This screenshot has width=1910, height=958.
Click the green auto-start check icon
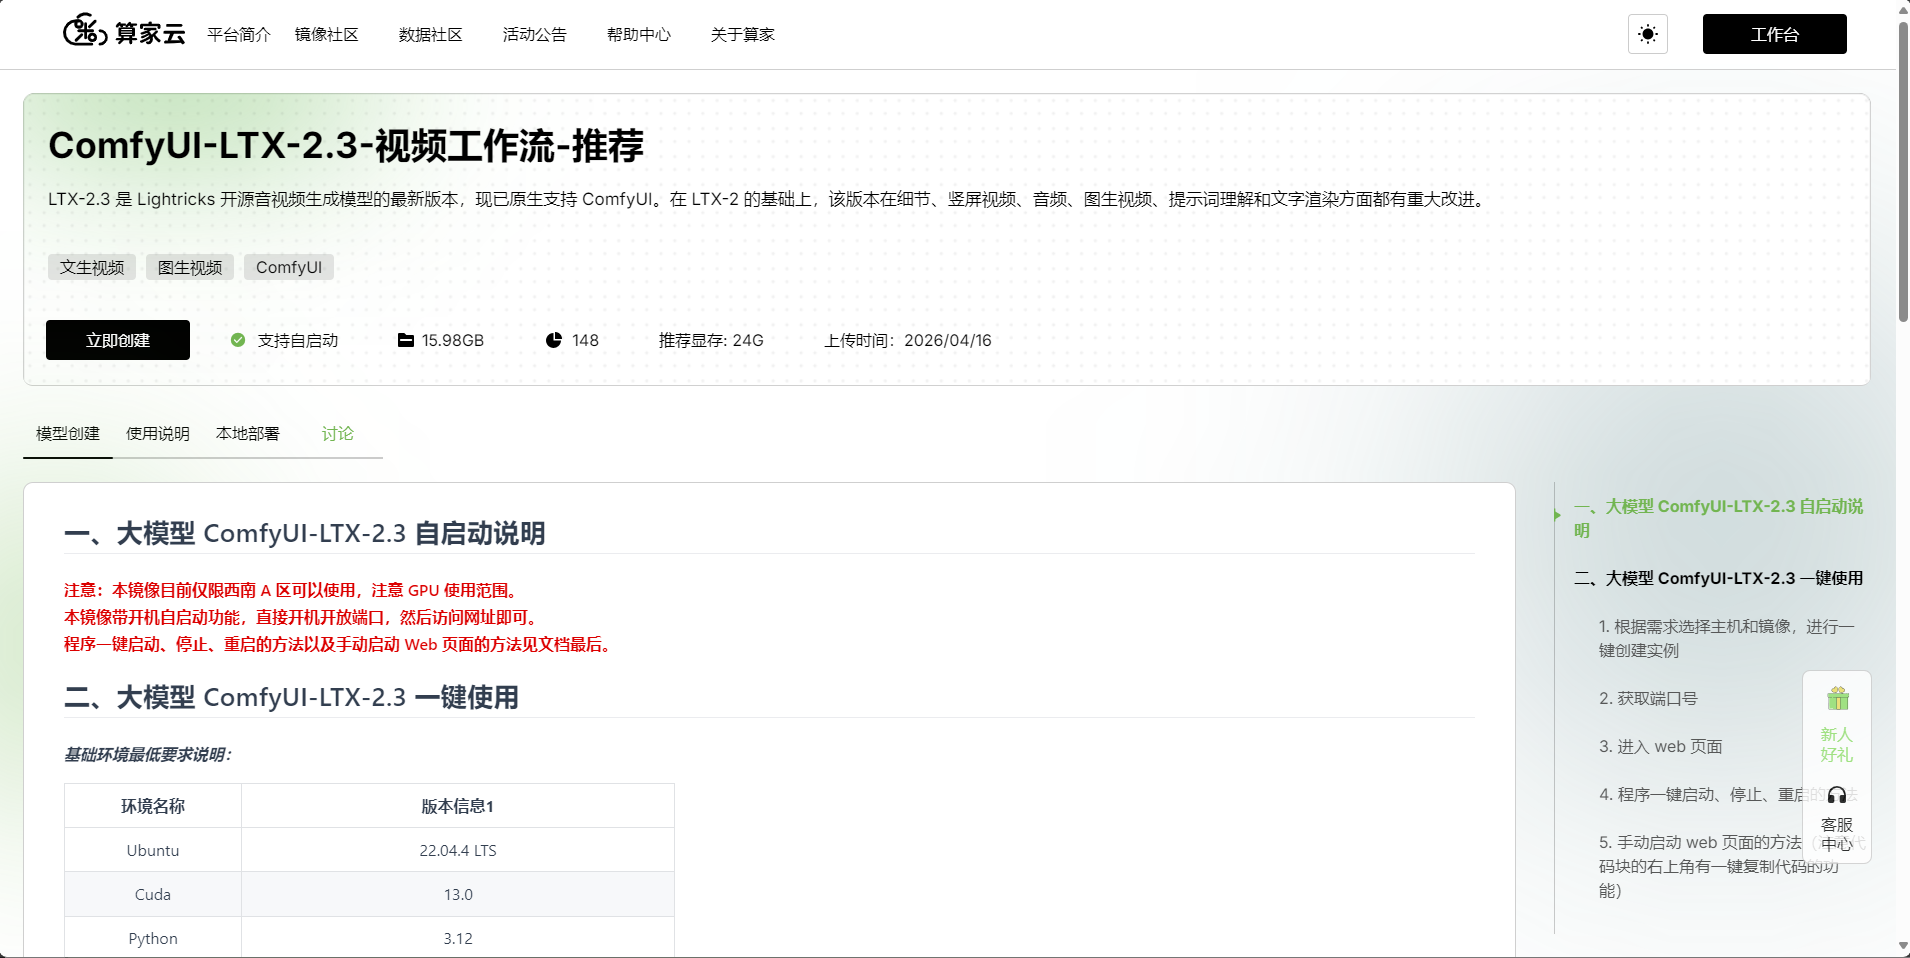coord(238,340)
